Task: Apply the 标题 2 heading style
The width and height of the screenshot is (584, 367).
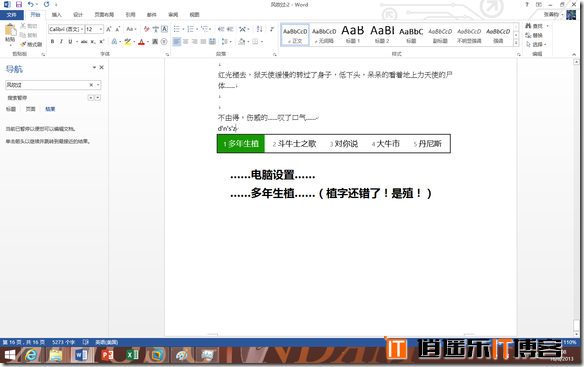Action: (382, 35)
